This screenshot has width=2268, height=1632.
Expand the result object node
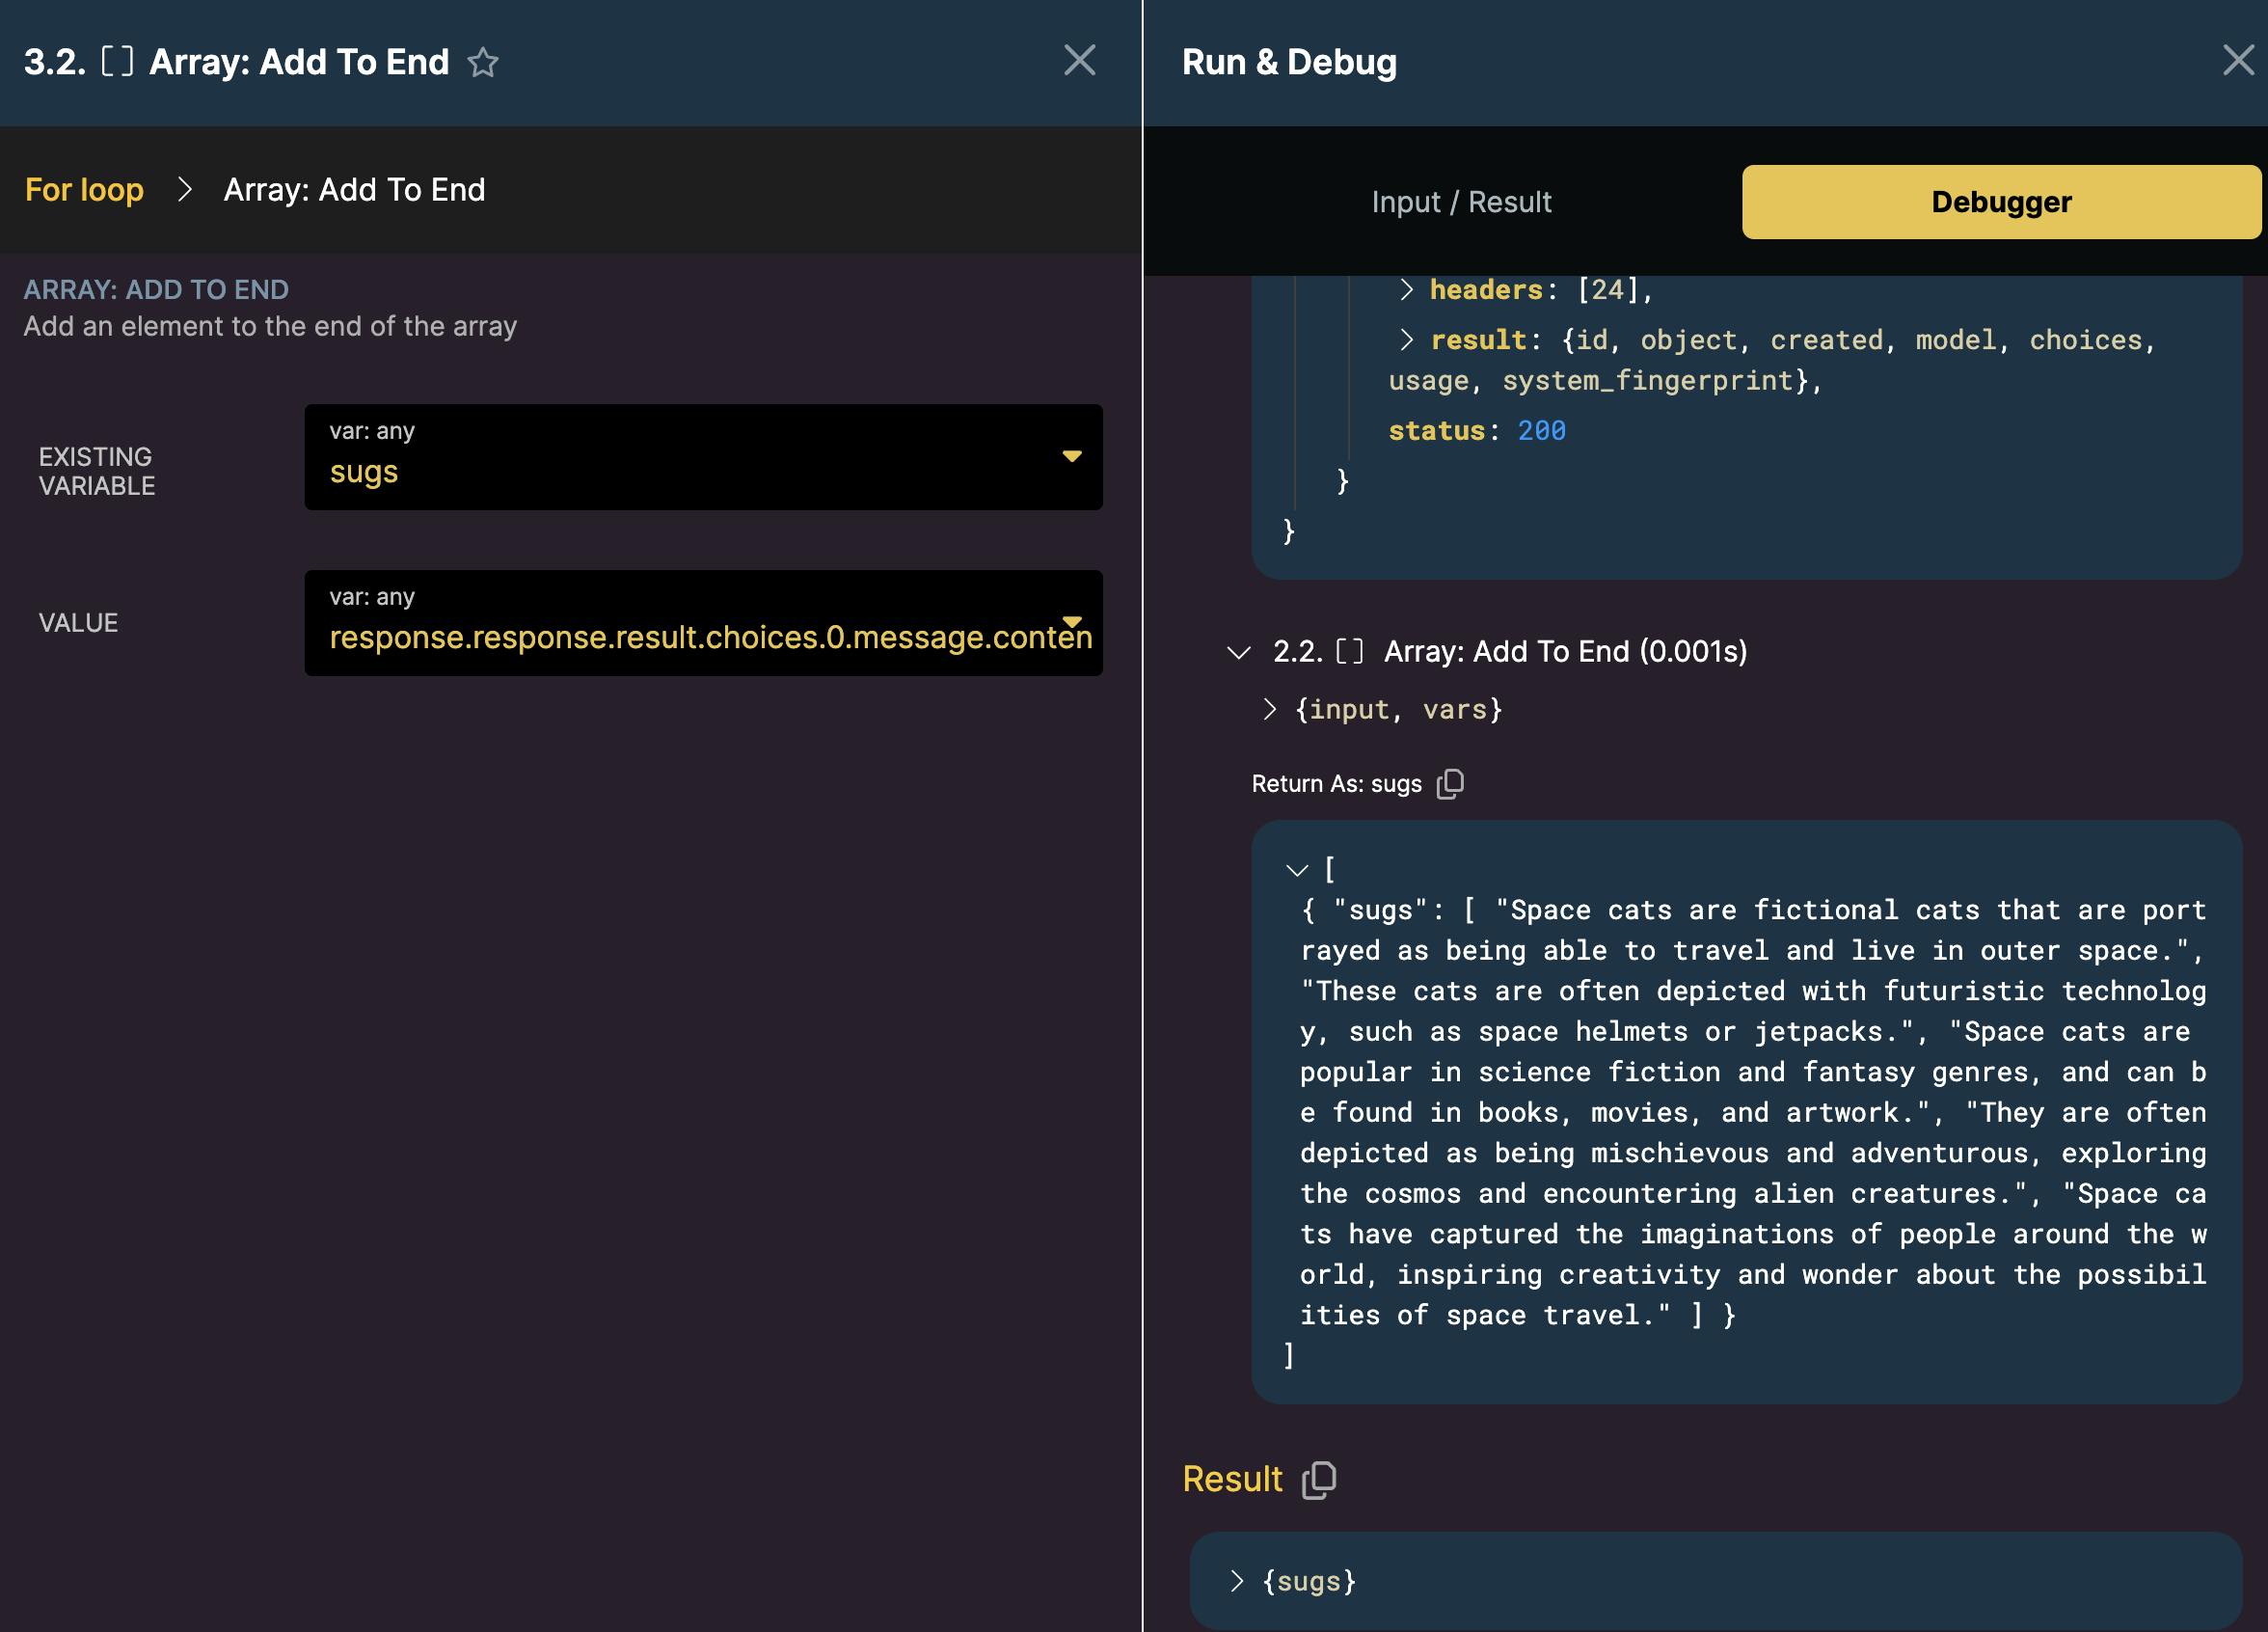click(x=1406, y=340)
